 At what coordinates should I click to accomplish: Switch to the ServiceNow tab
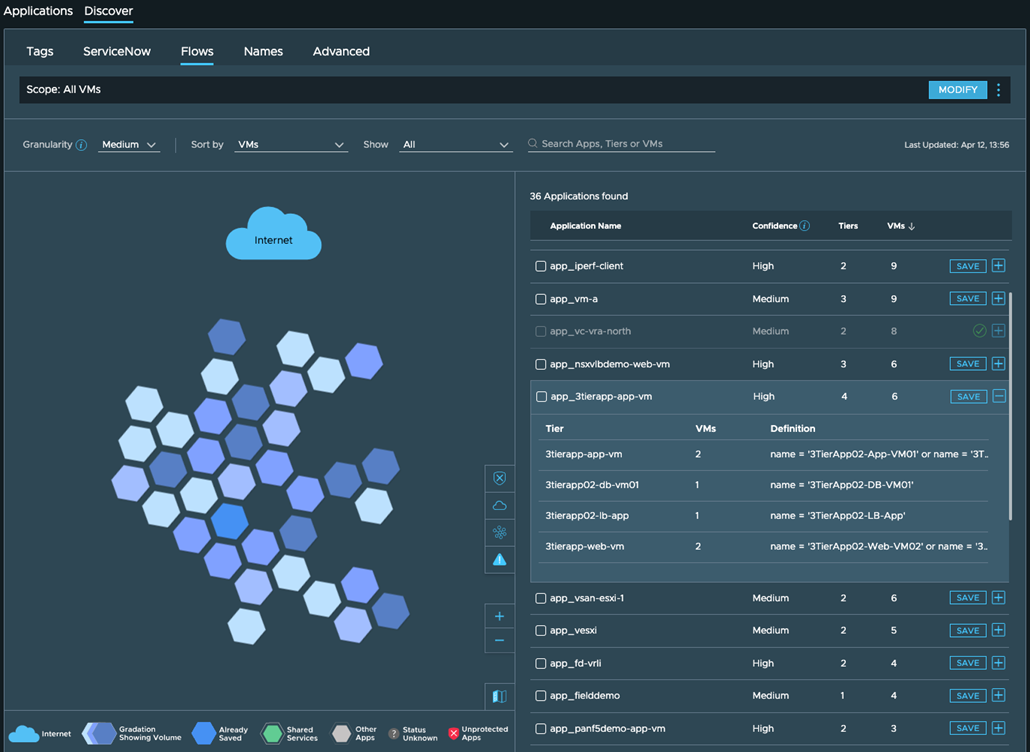click(117, 51)
